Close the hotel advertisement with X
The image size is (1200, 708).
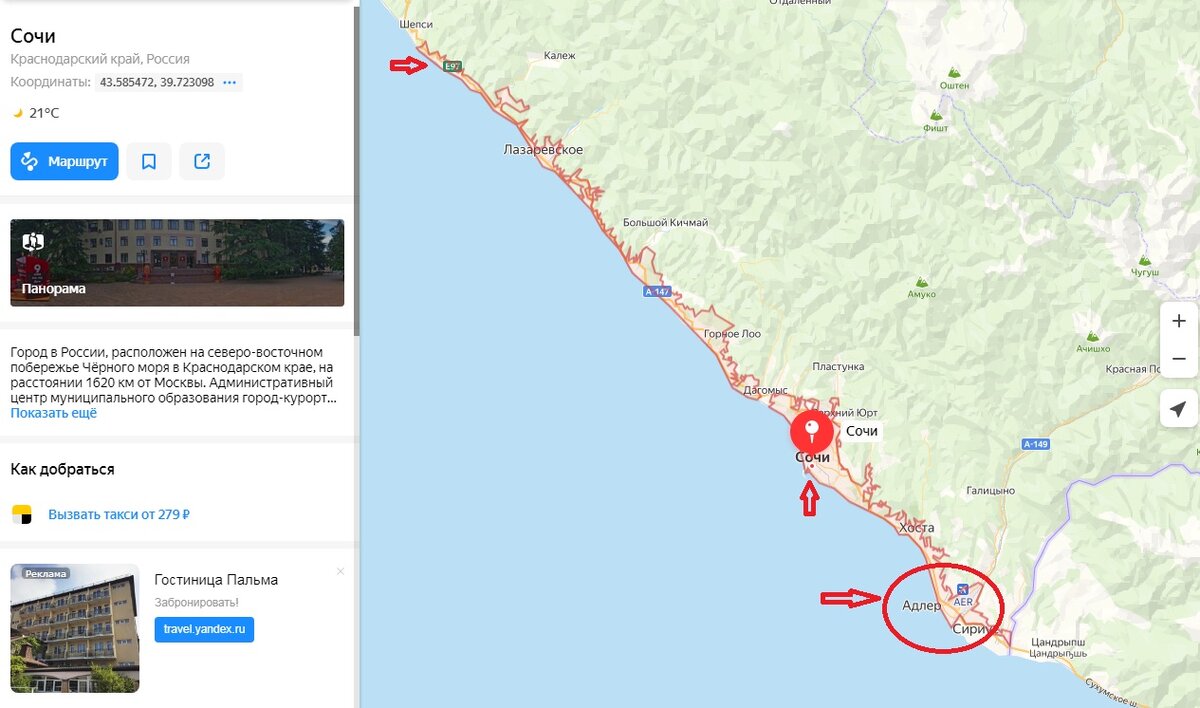tap(340, 571)
